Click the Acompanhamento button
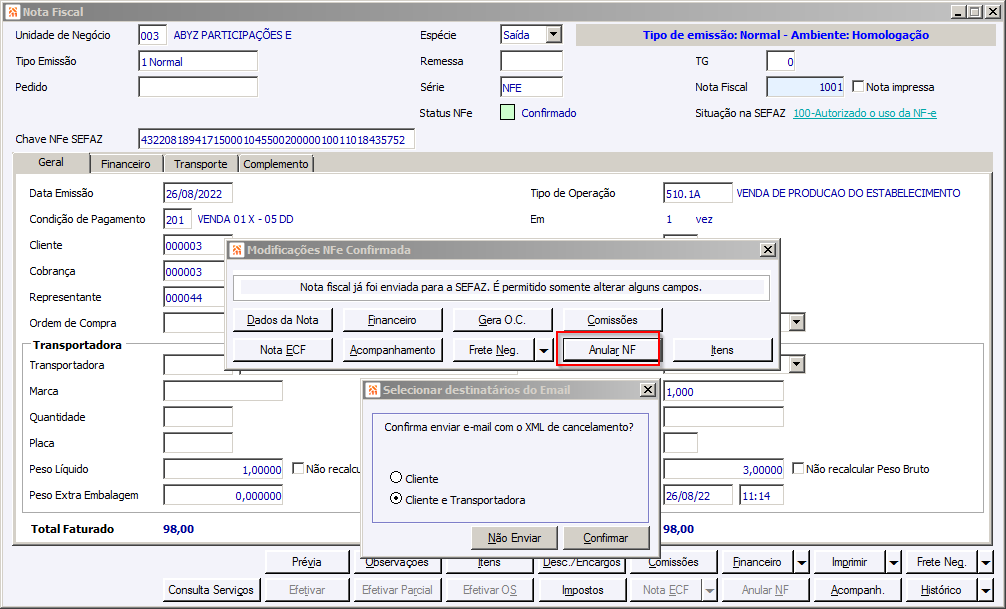 click(393, 350)
